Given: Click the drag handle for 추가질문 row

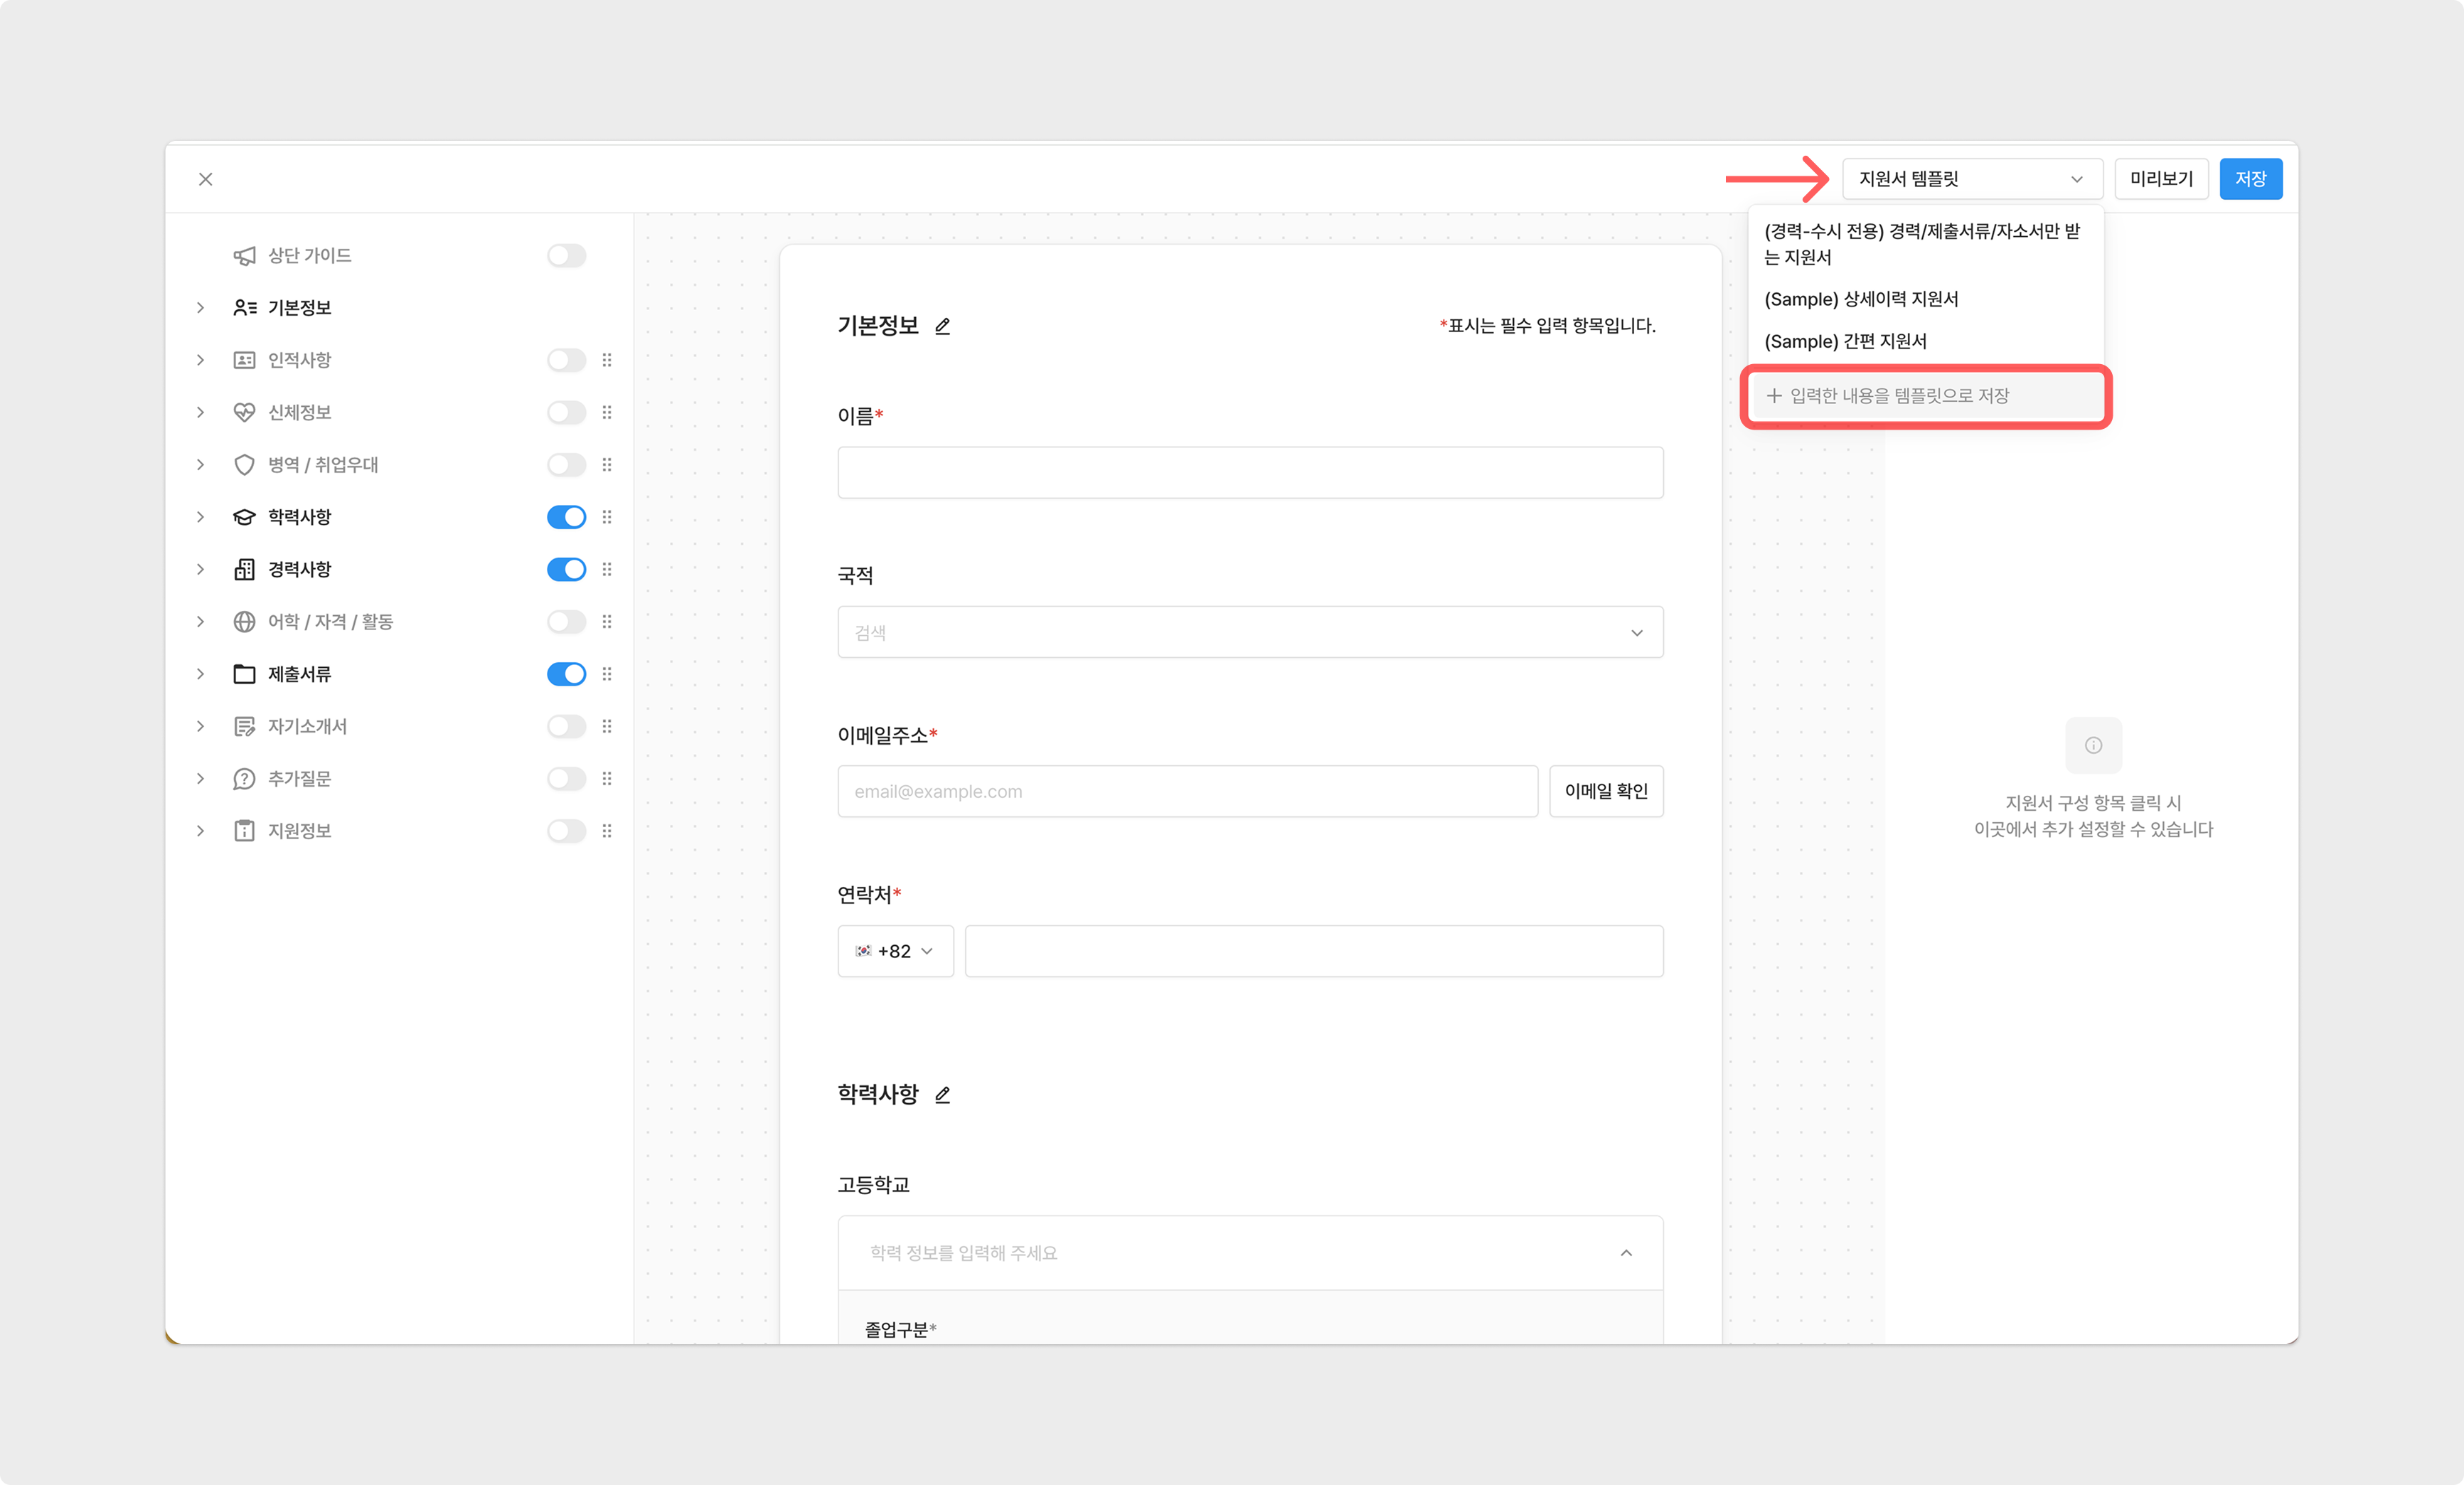Looking at the screenshot, I should point(607,779).
